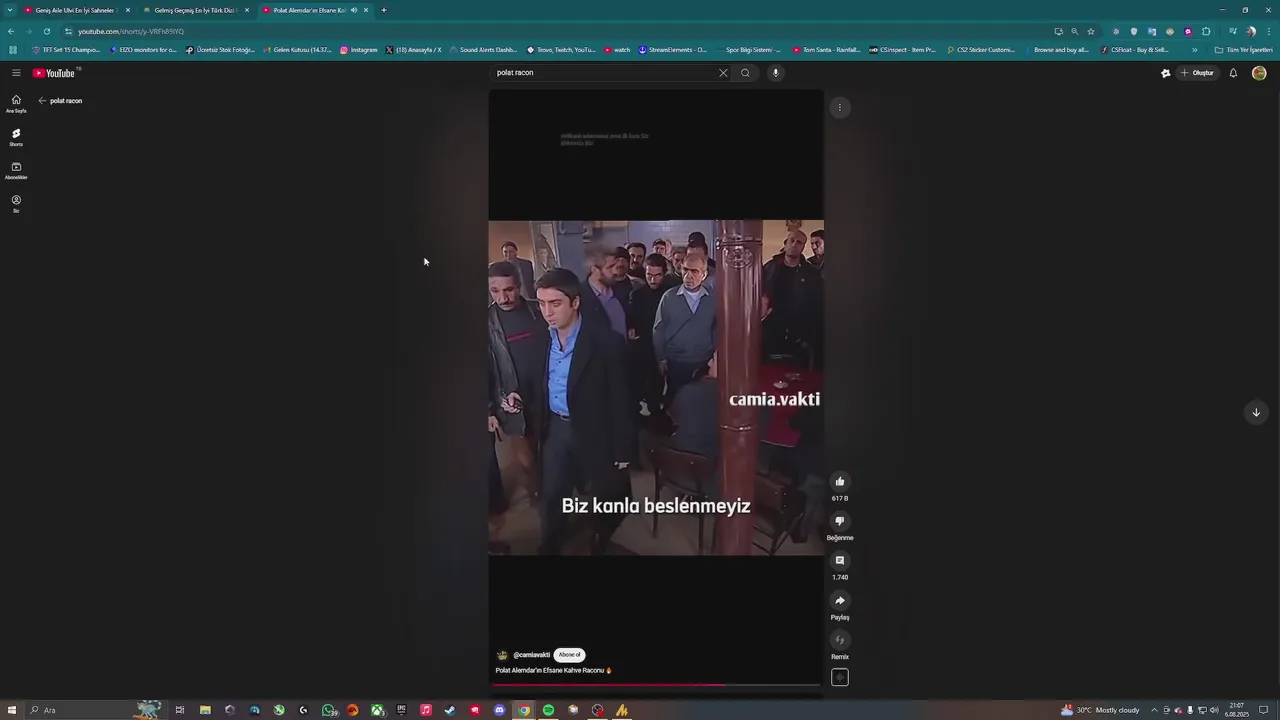The height and width of the screenshot is (720, 1280).
Task: Pause the playing Short video
Action: click(656, 387)
